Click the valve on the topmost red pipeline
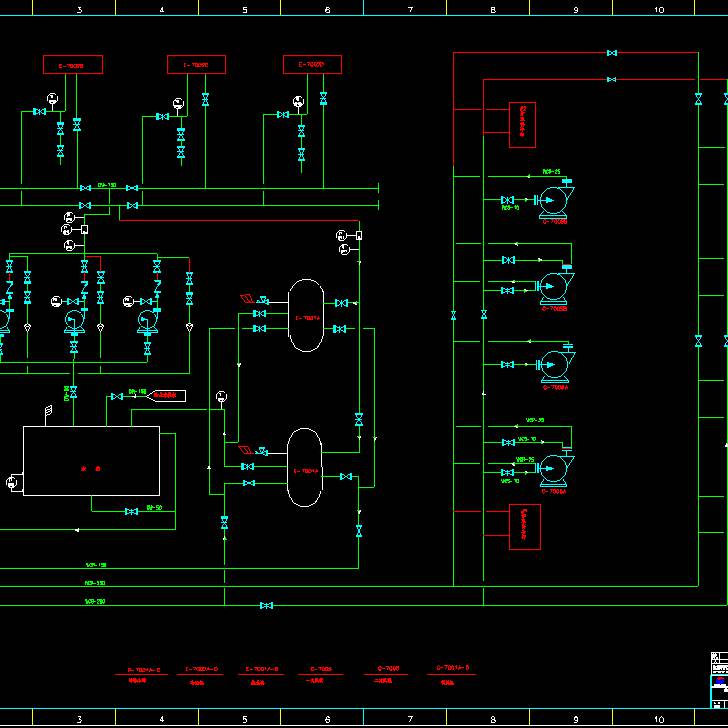The width and height of the screenshot is (728, 728). click(612, 53)
